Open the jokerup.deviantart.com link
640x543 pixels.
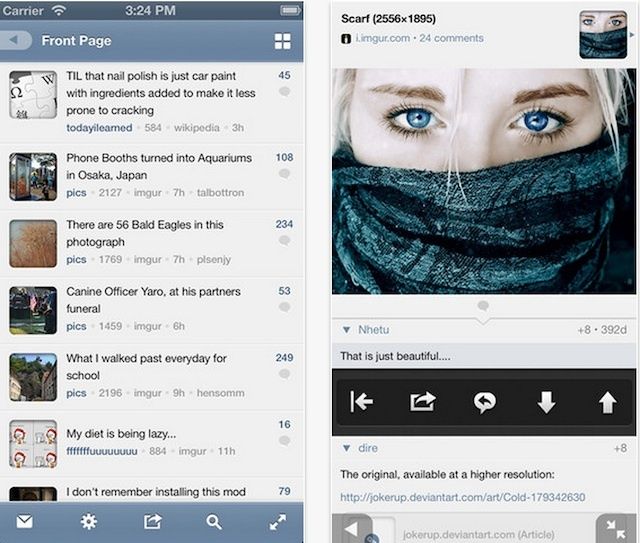pos(462,497)
